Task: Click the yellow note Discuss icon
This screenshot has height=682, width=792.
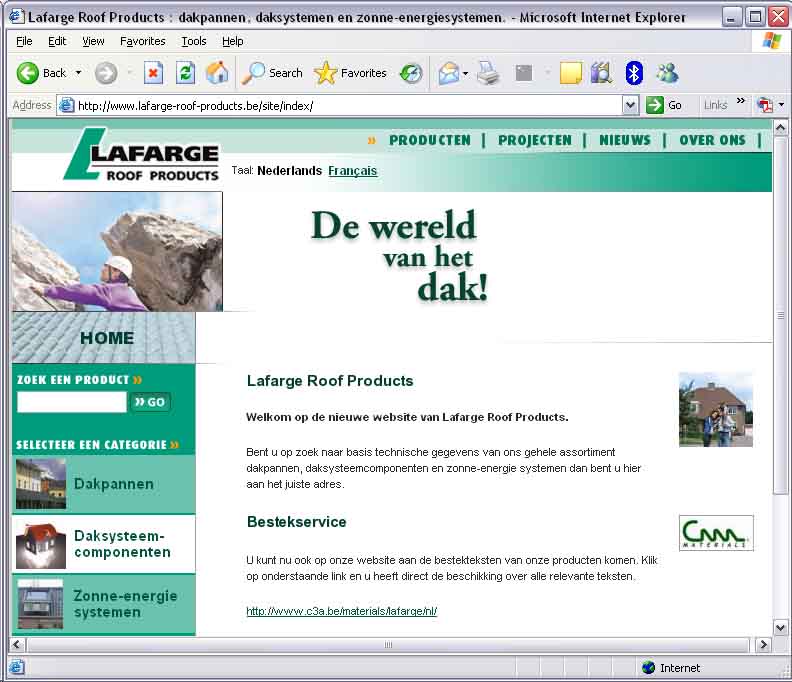Action: pos(571,73)
